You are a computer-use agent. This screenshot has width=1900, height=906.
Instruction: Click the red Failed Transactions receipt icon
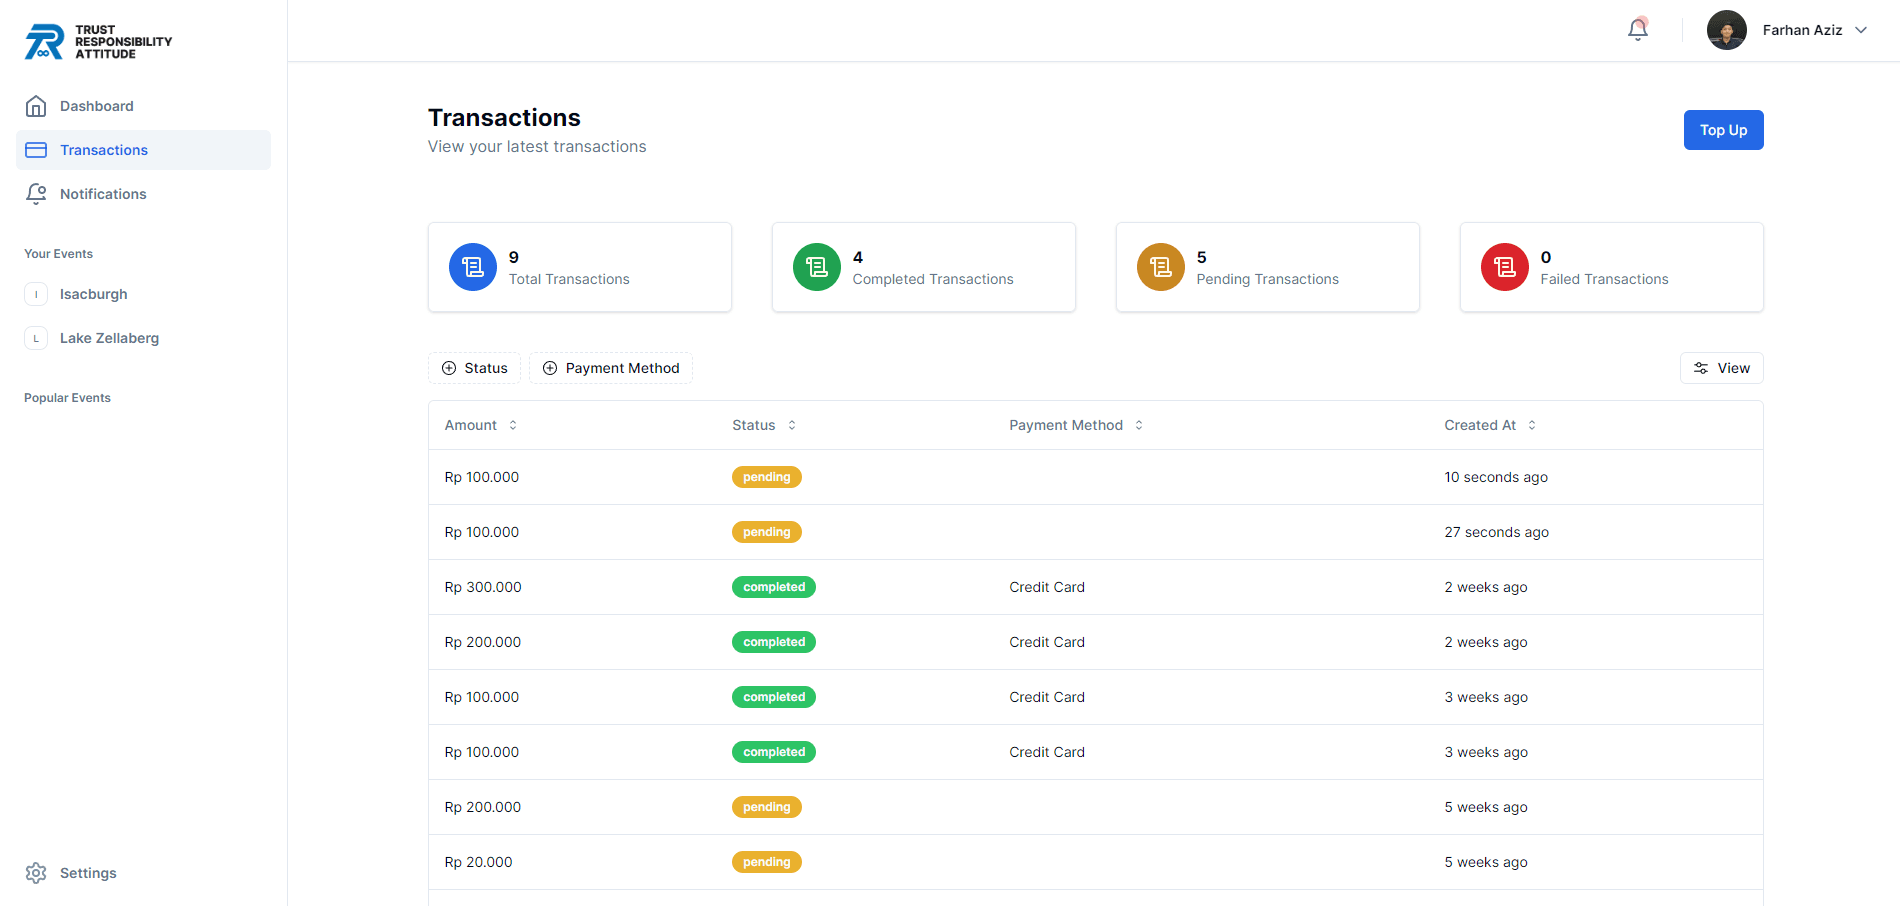tap(1504, 267)
